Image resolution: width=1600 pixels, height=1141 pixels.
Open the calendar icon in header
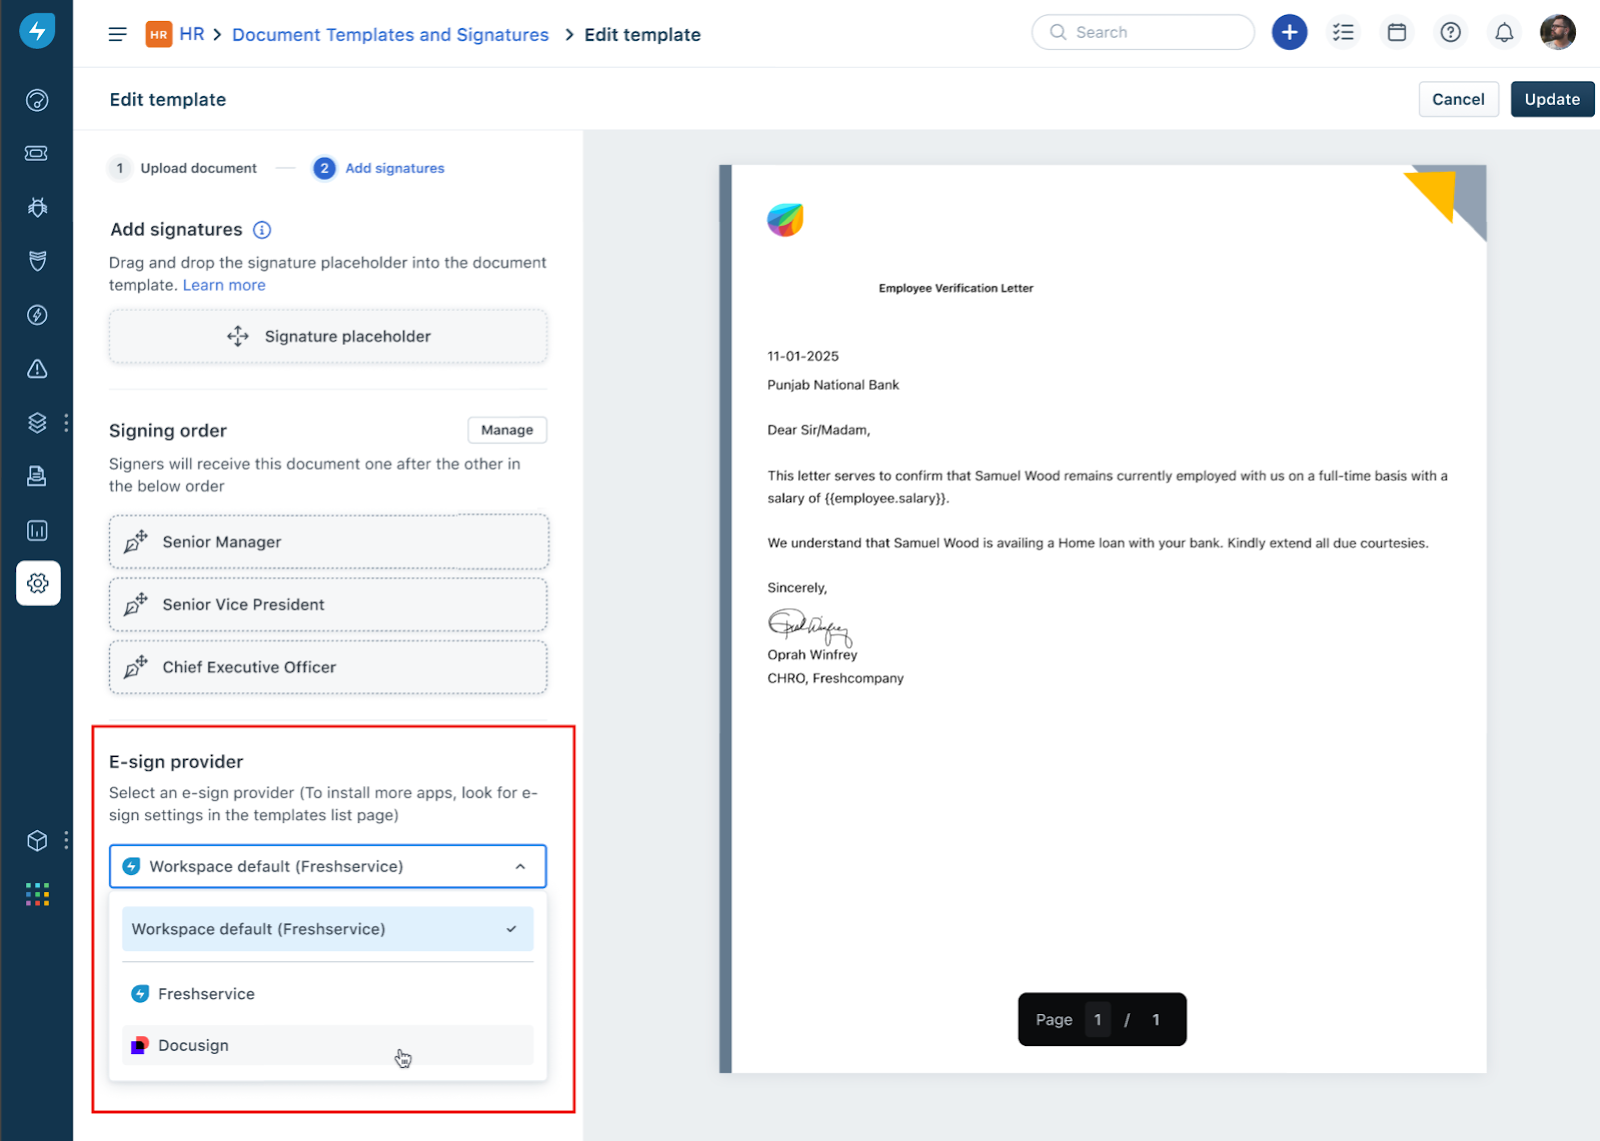coord(1397,32)
